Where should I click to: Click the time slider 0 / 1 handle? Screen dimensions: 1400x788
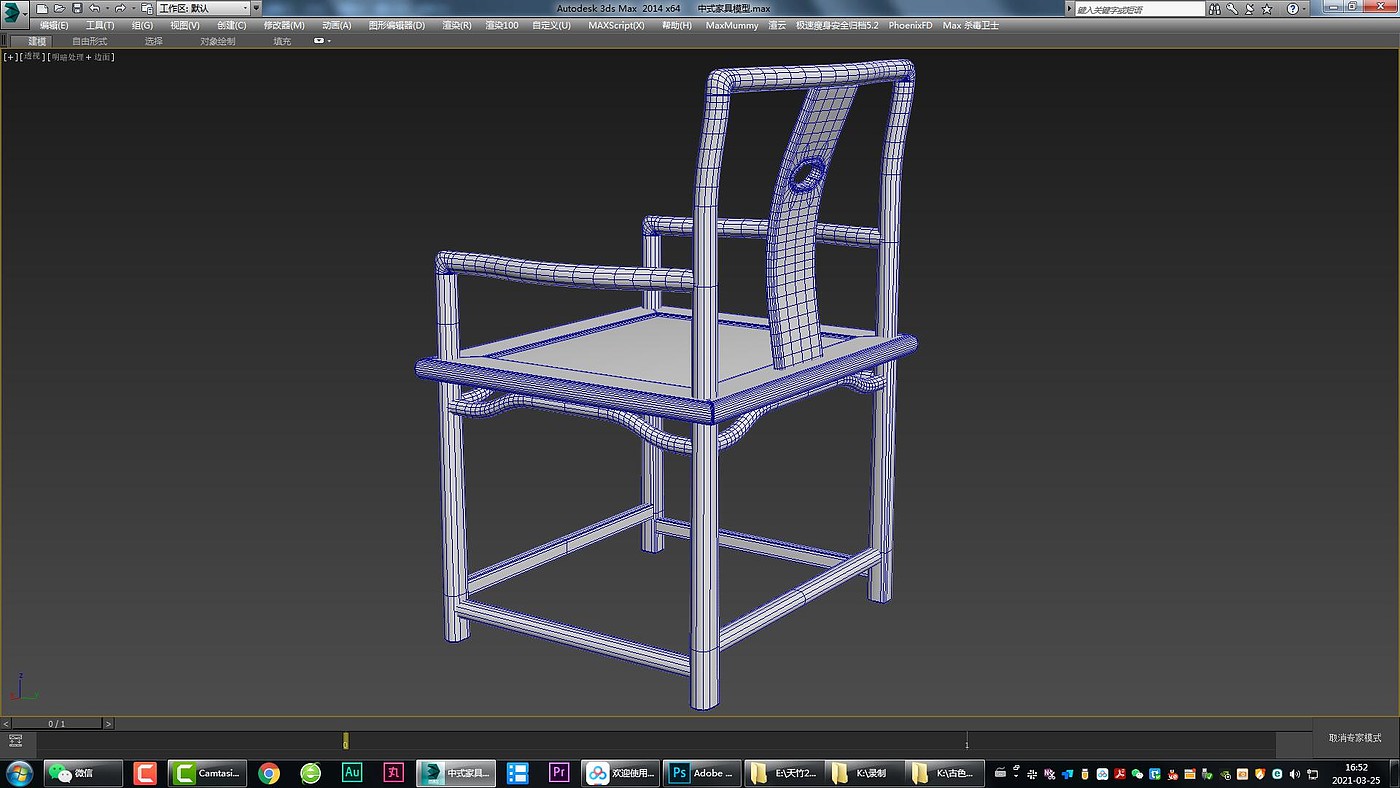click(57, 723)
